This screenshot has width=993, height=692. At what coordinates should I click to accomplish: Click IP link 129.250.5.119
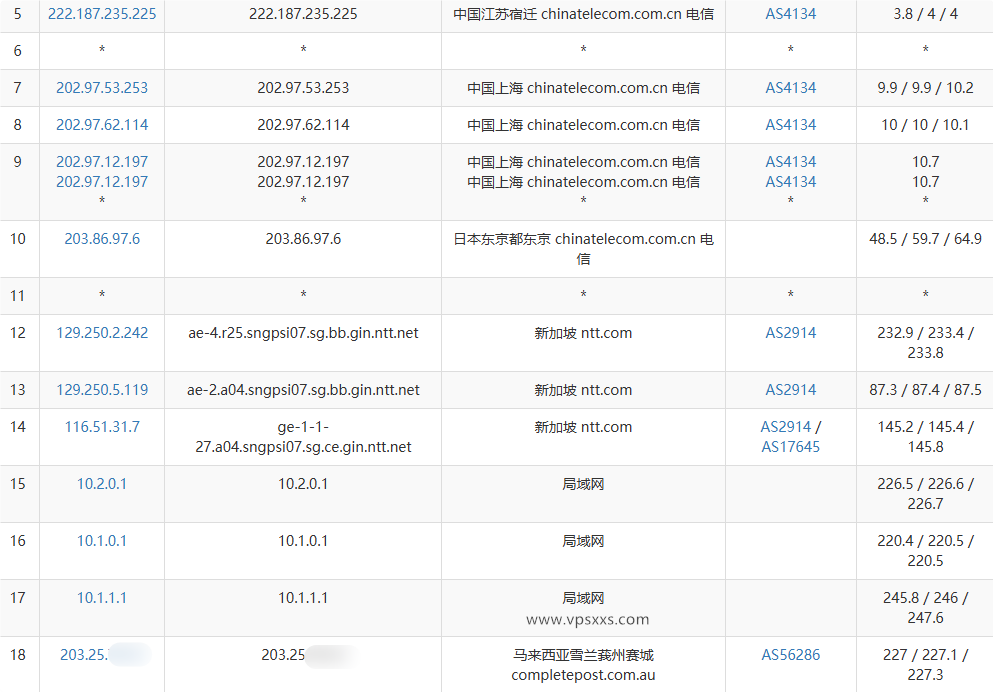[100, 390]
